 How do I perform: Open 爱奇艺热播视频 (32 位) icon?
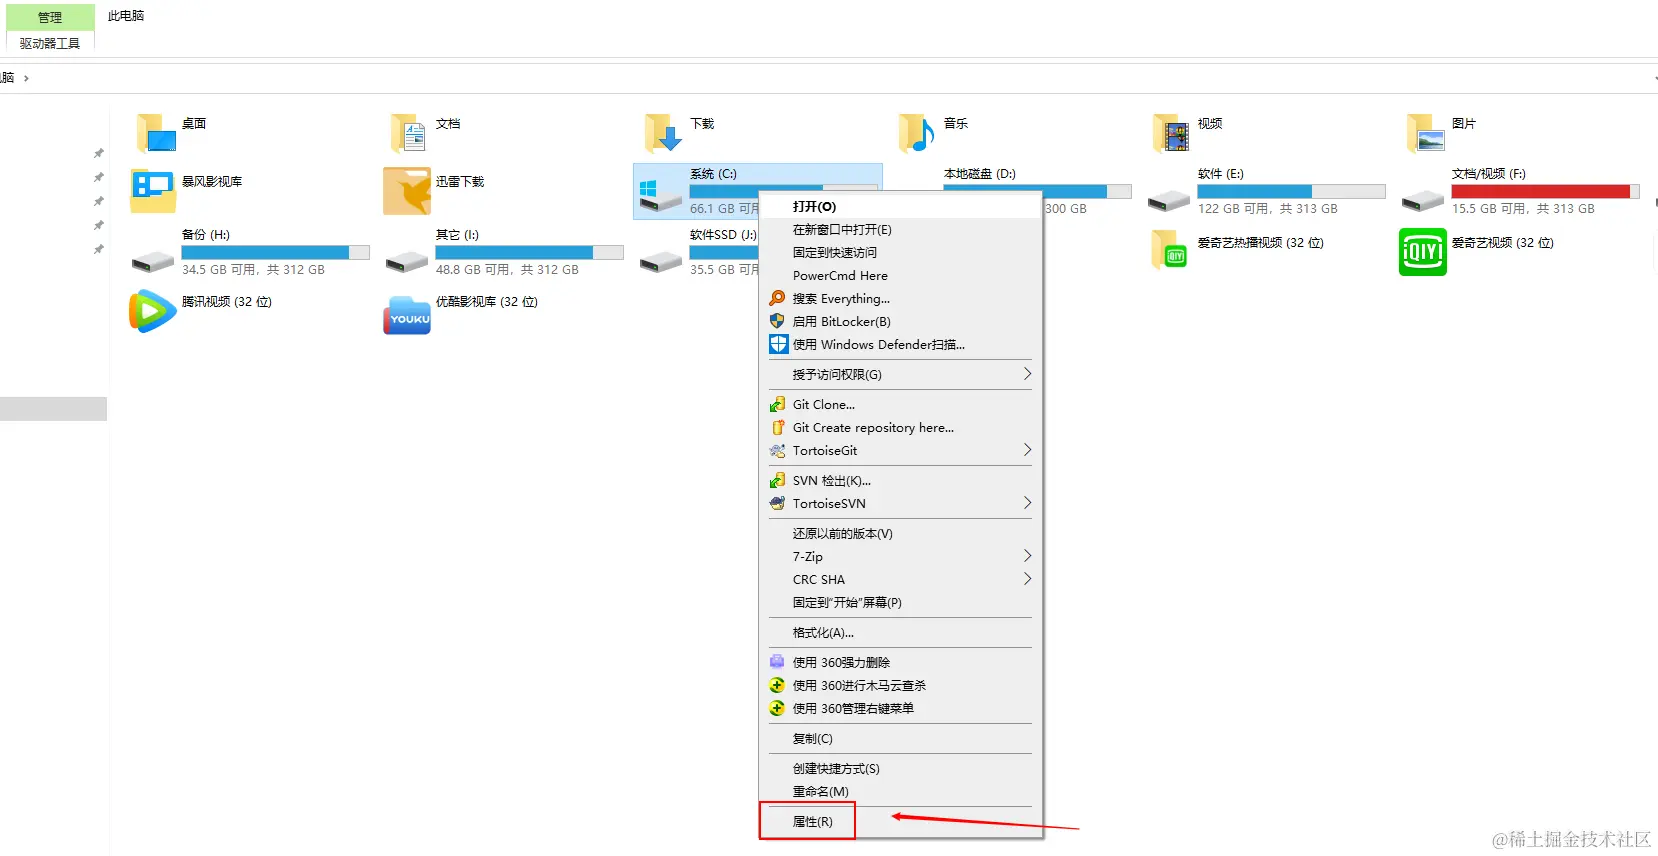1169,250
